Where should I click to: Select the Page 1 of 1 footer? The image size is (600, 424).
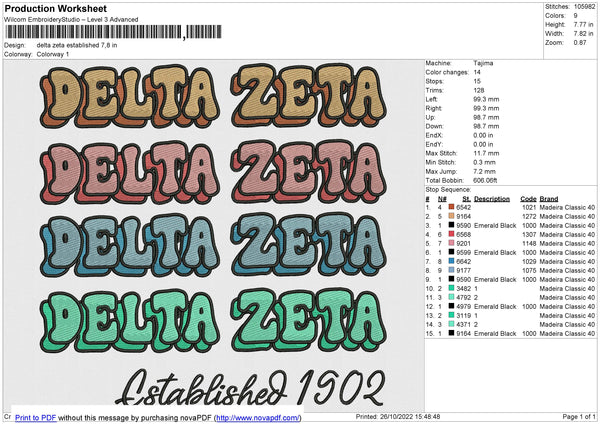coord(579,416)
